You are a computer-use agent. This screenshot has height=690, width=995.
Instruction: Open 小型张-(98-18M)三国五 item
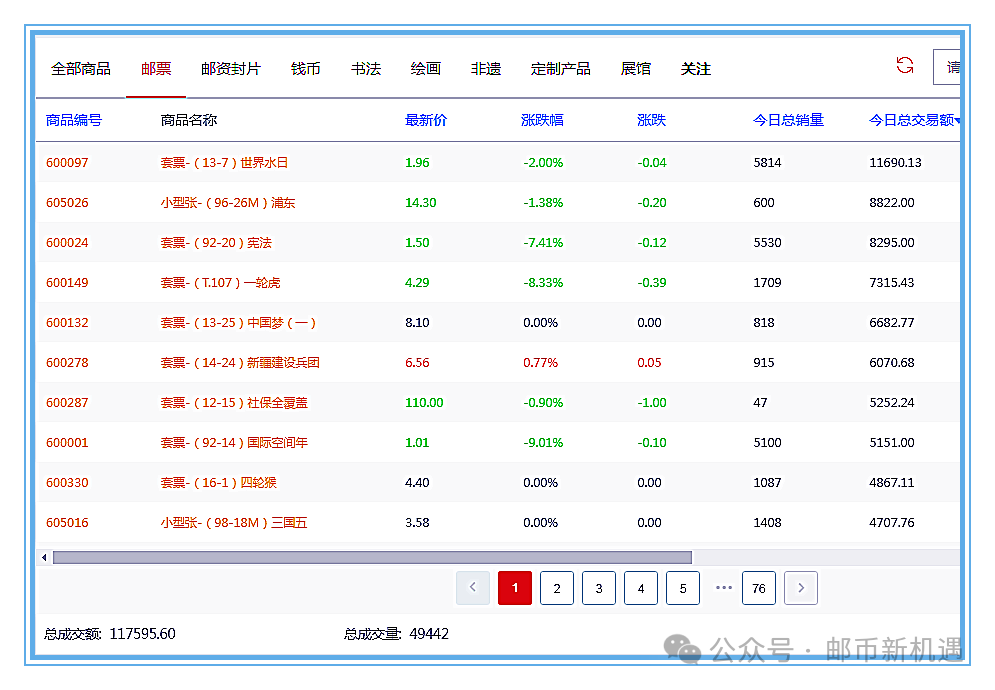(x=234, y=522)
